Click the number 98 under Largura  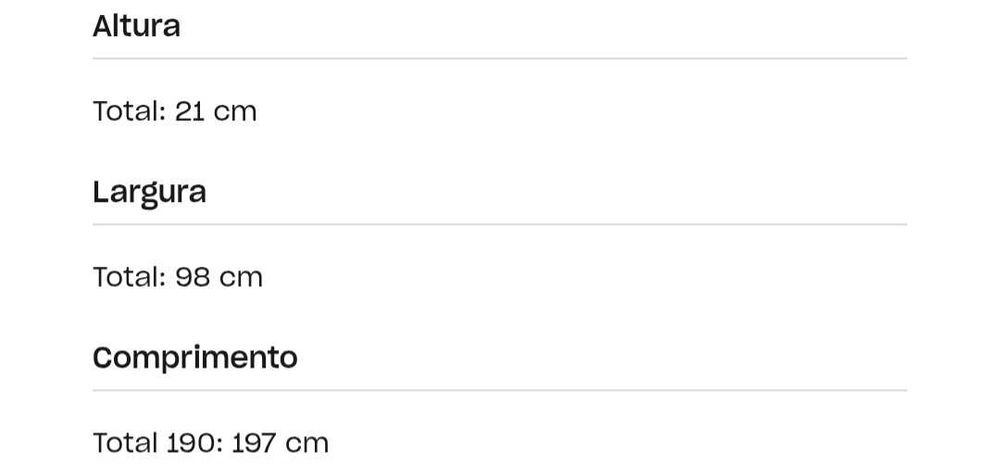tap(192, 277)
